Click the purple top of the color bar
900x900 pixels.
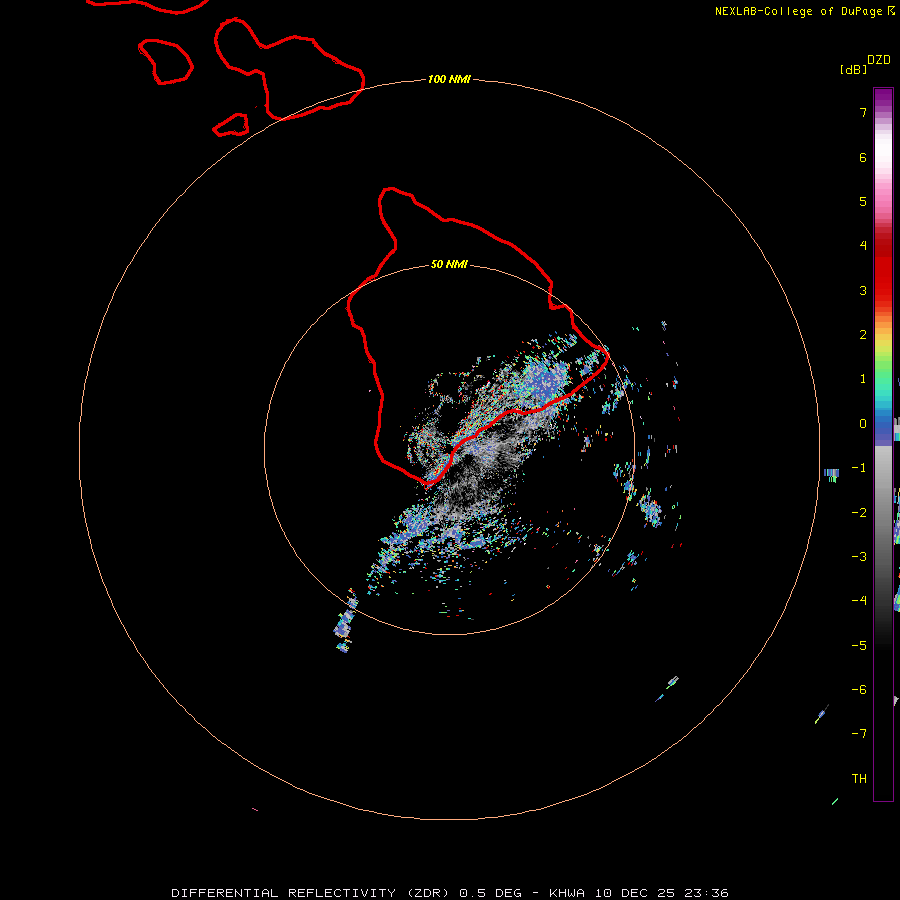[883, 99]
